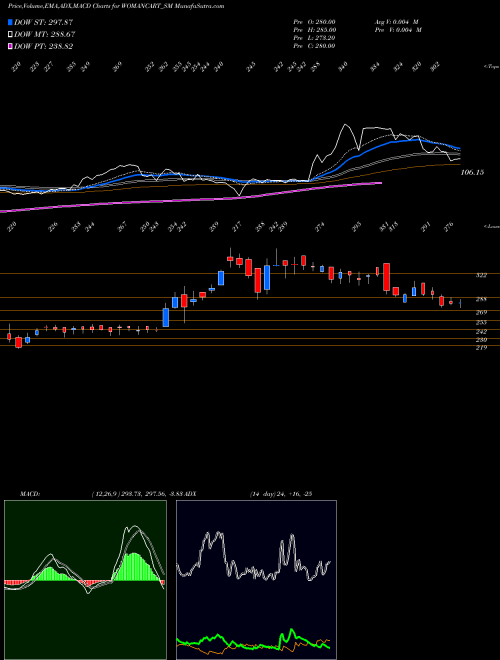Image resolution: width=500 pixels, height=660 pixels.
Task: Click the large blue breakout candle above 255 line
Action: pos(166,317)
